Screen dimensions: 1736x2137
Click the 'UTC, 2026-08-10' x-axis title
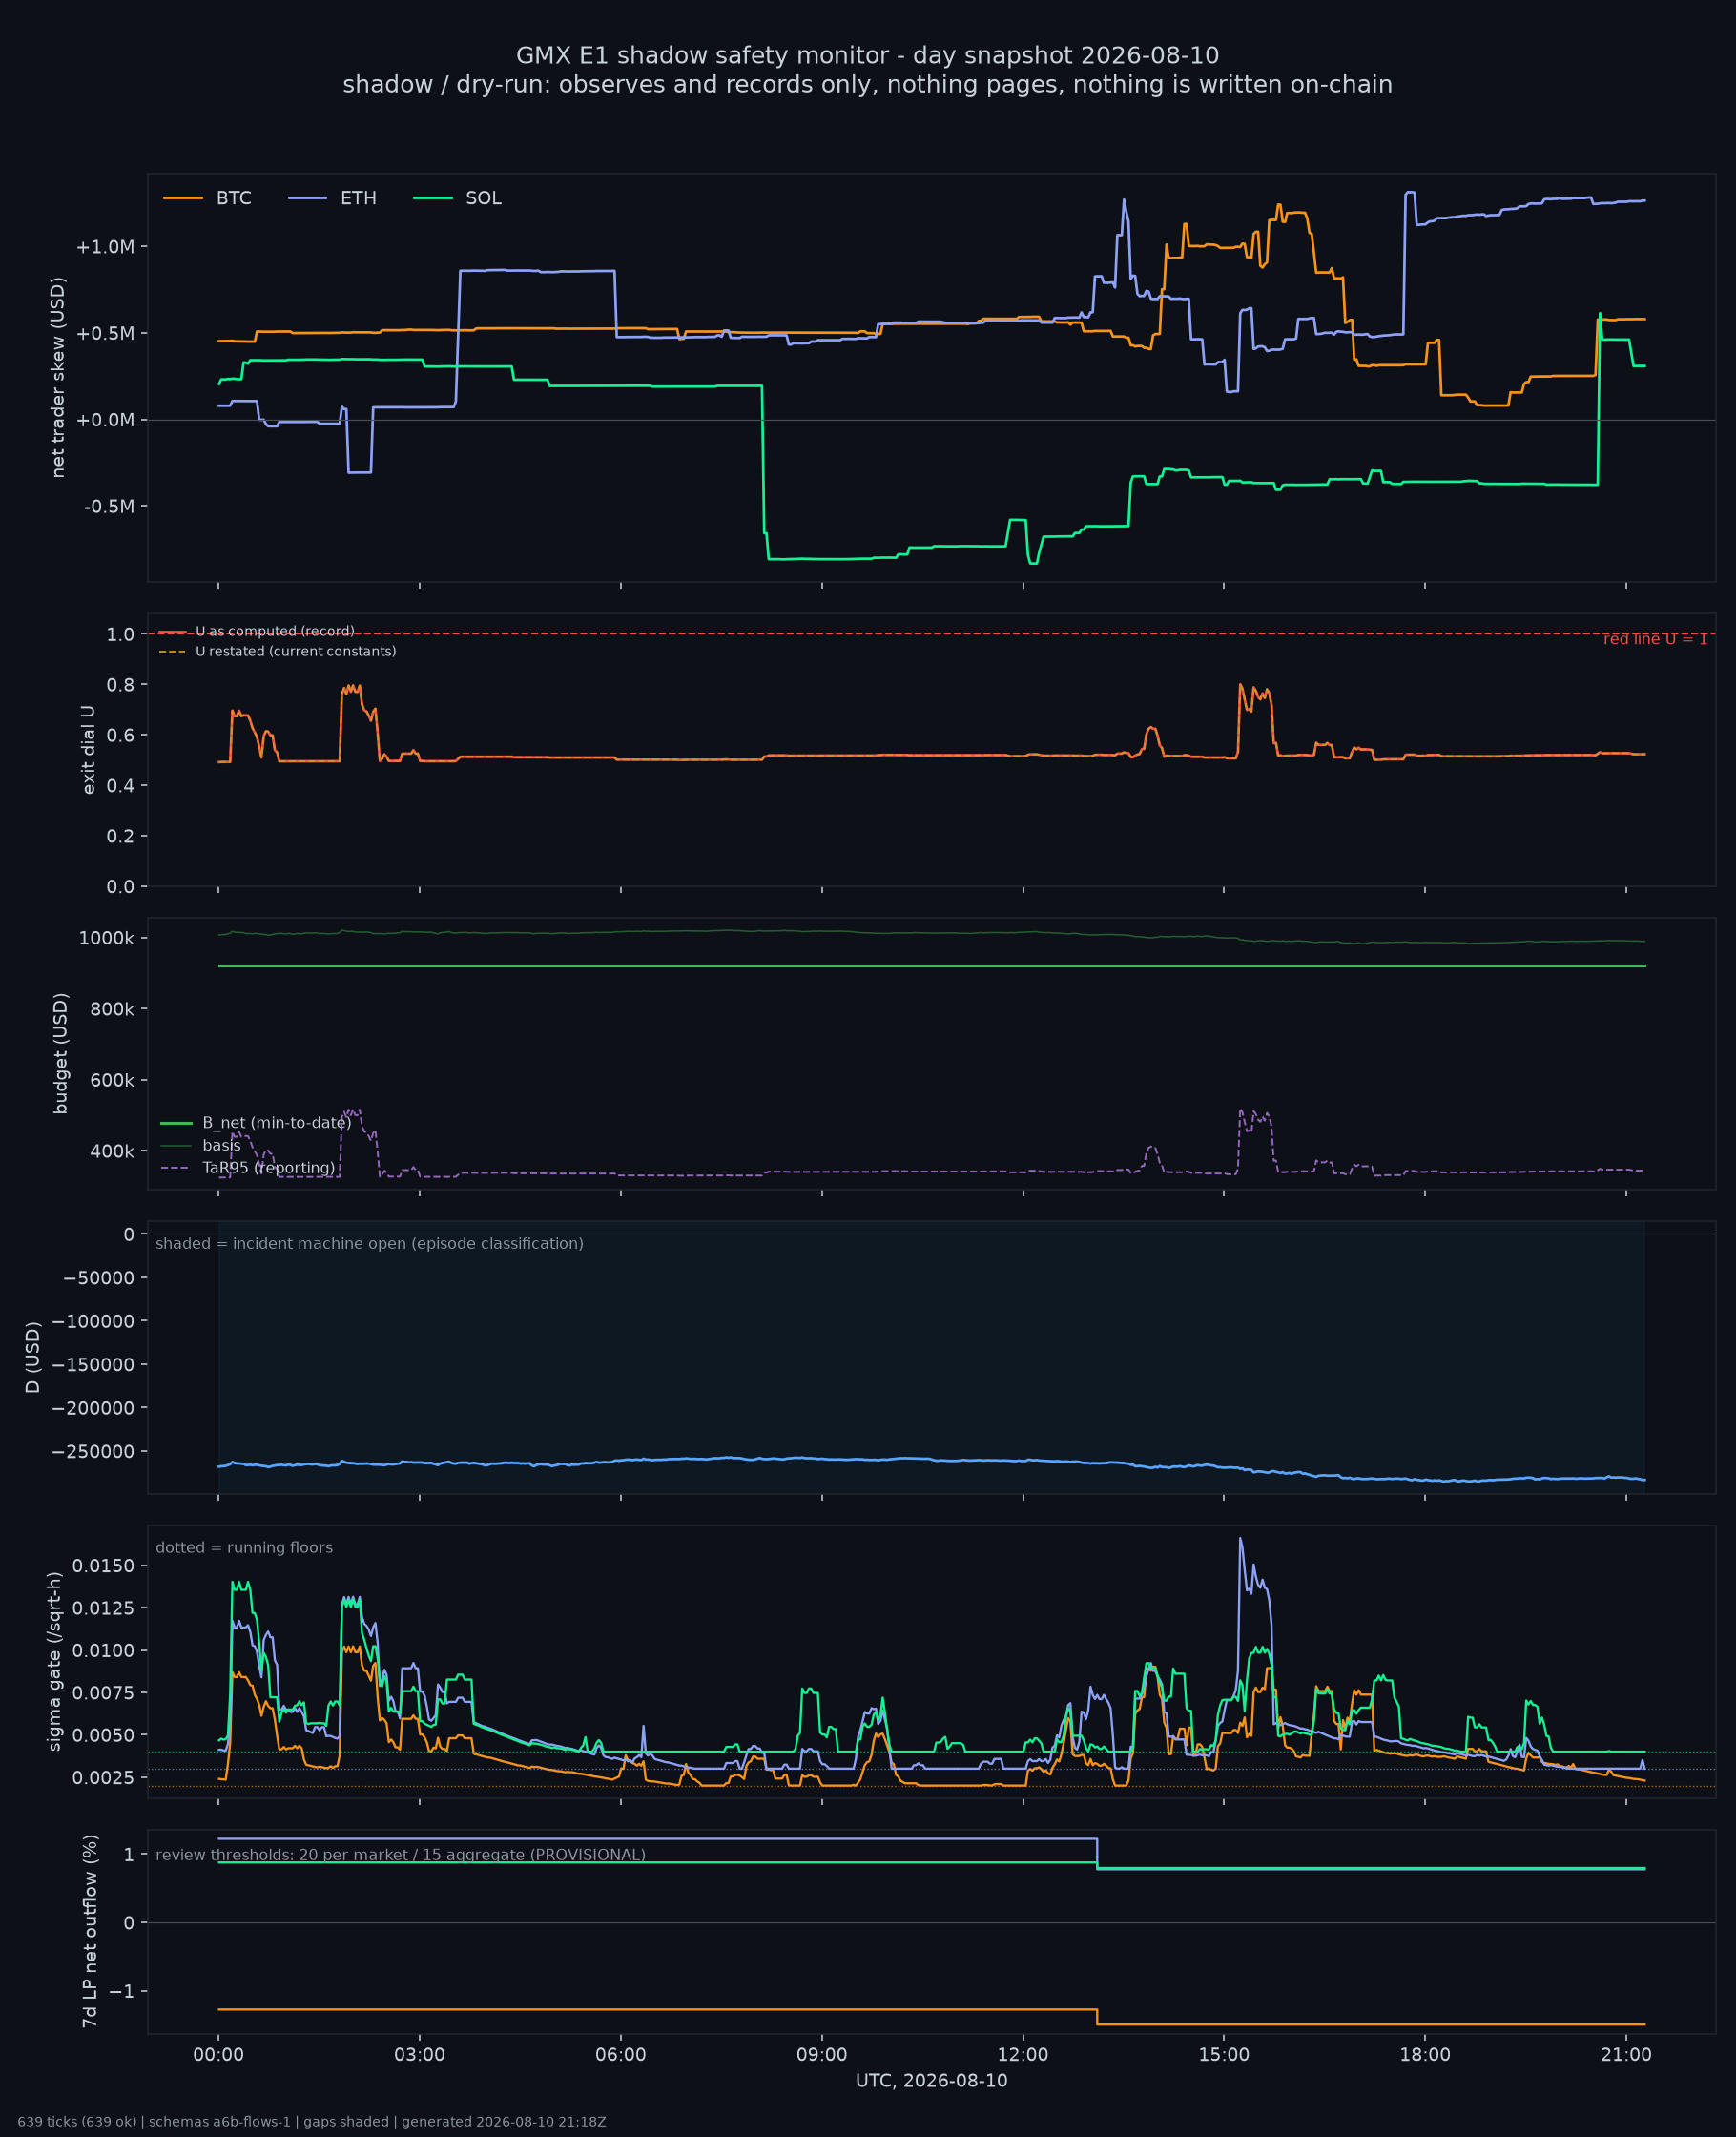click(931, 2080)
